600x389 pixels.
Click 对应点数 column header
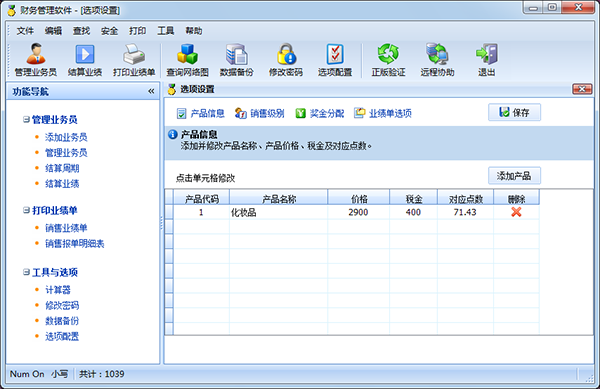(465, 198)
